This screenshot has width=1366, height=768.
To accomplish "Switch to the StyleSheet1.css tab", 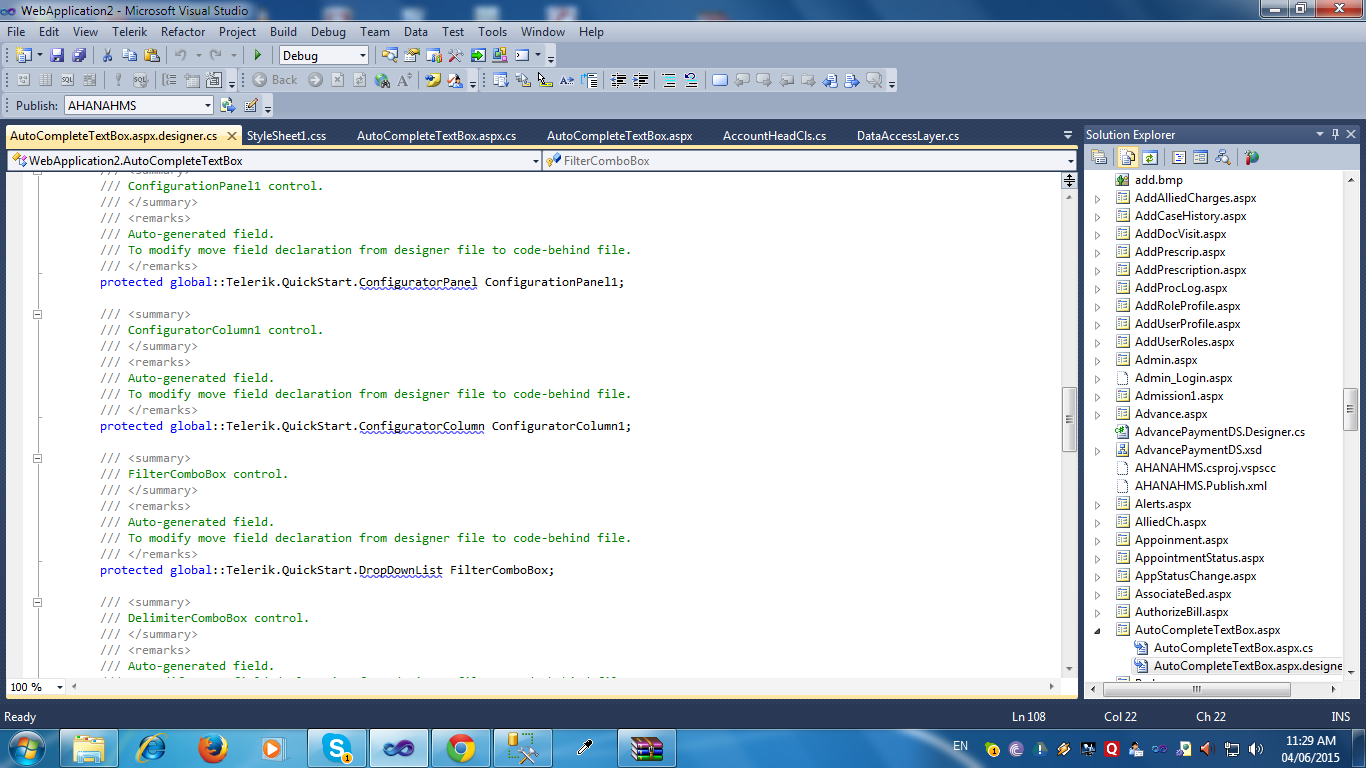I will [286, 136].
